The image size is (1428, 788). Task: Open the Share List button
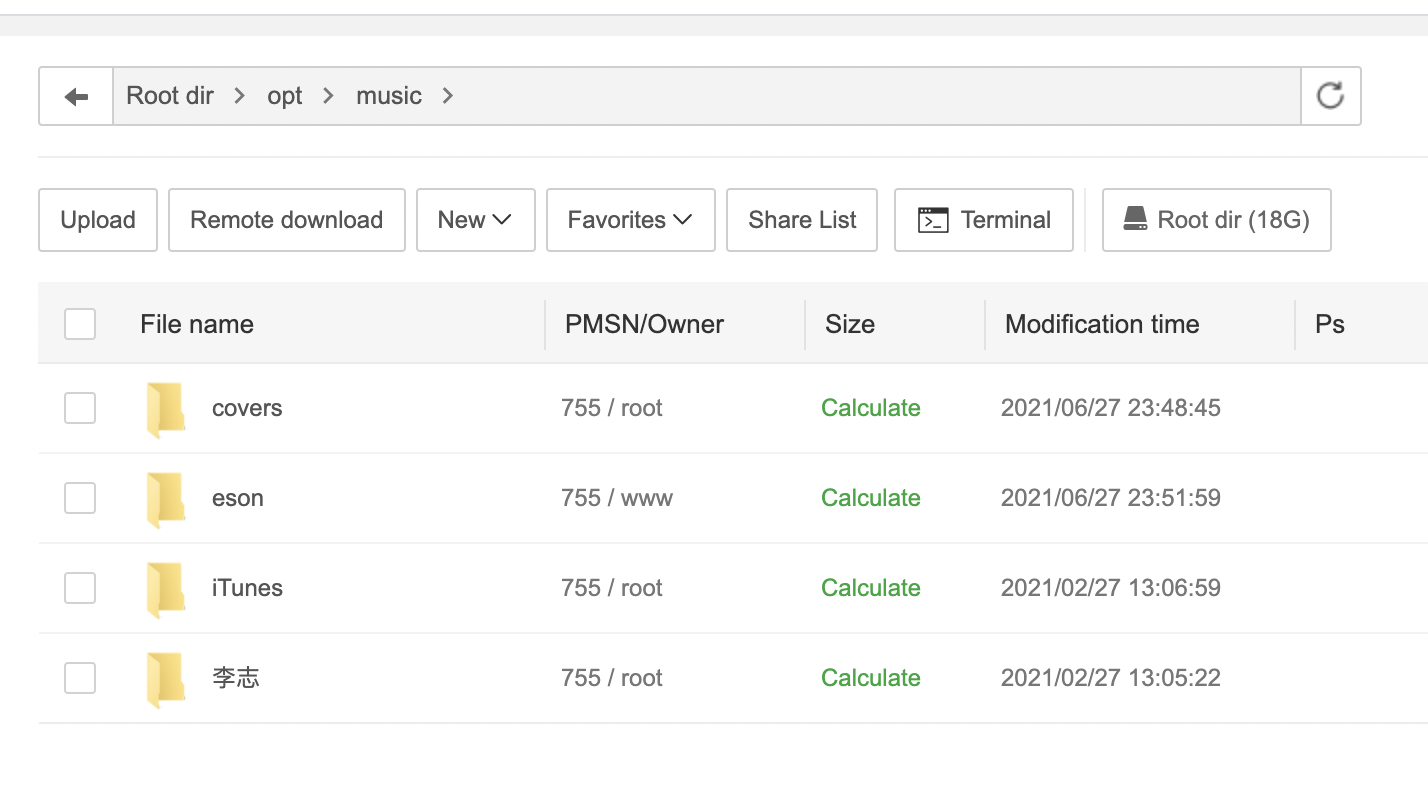tap(802, 220)
